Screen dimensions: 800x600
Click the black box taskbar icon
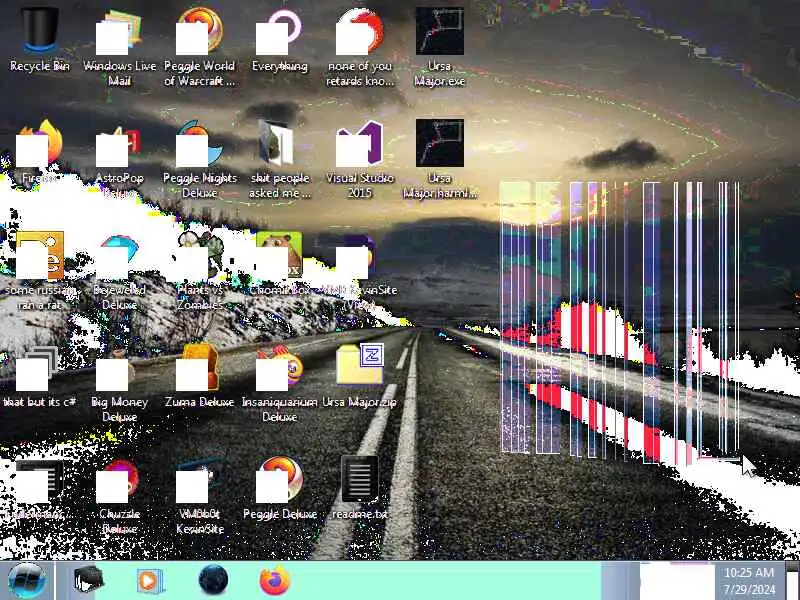click(88, 580)
